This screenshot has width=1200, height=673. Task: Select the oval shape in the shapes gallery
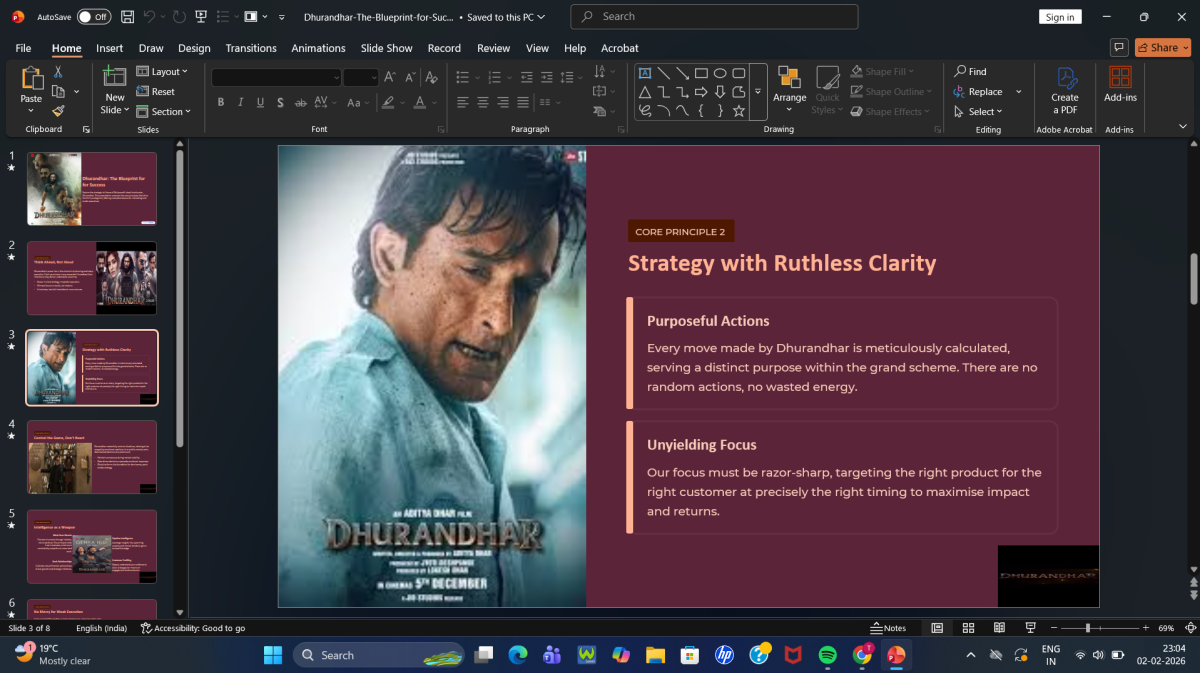[720, 73]
